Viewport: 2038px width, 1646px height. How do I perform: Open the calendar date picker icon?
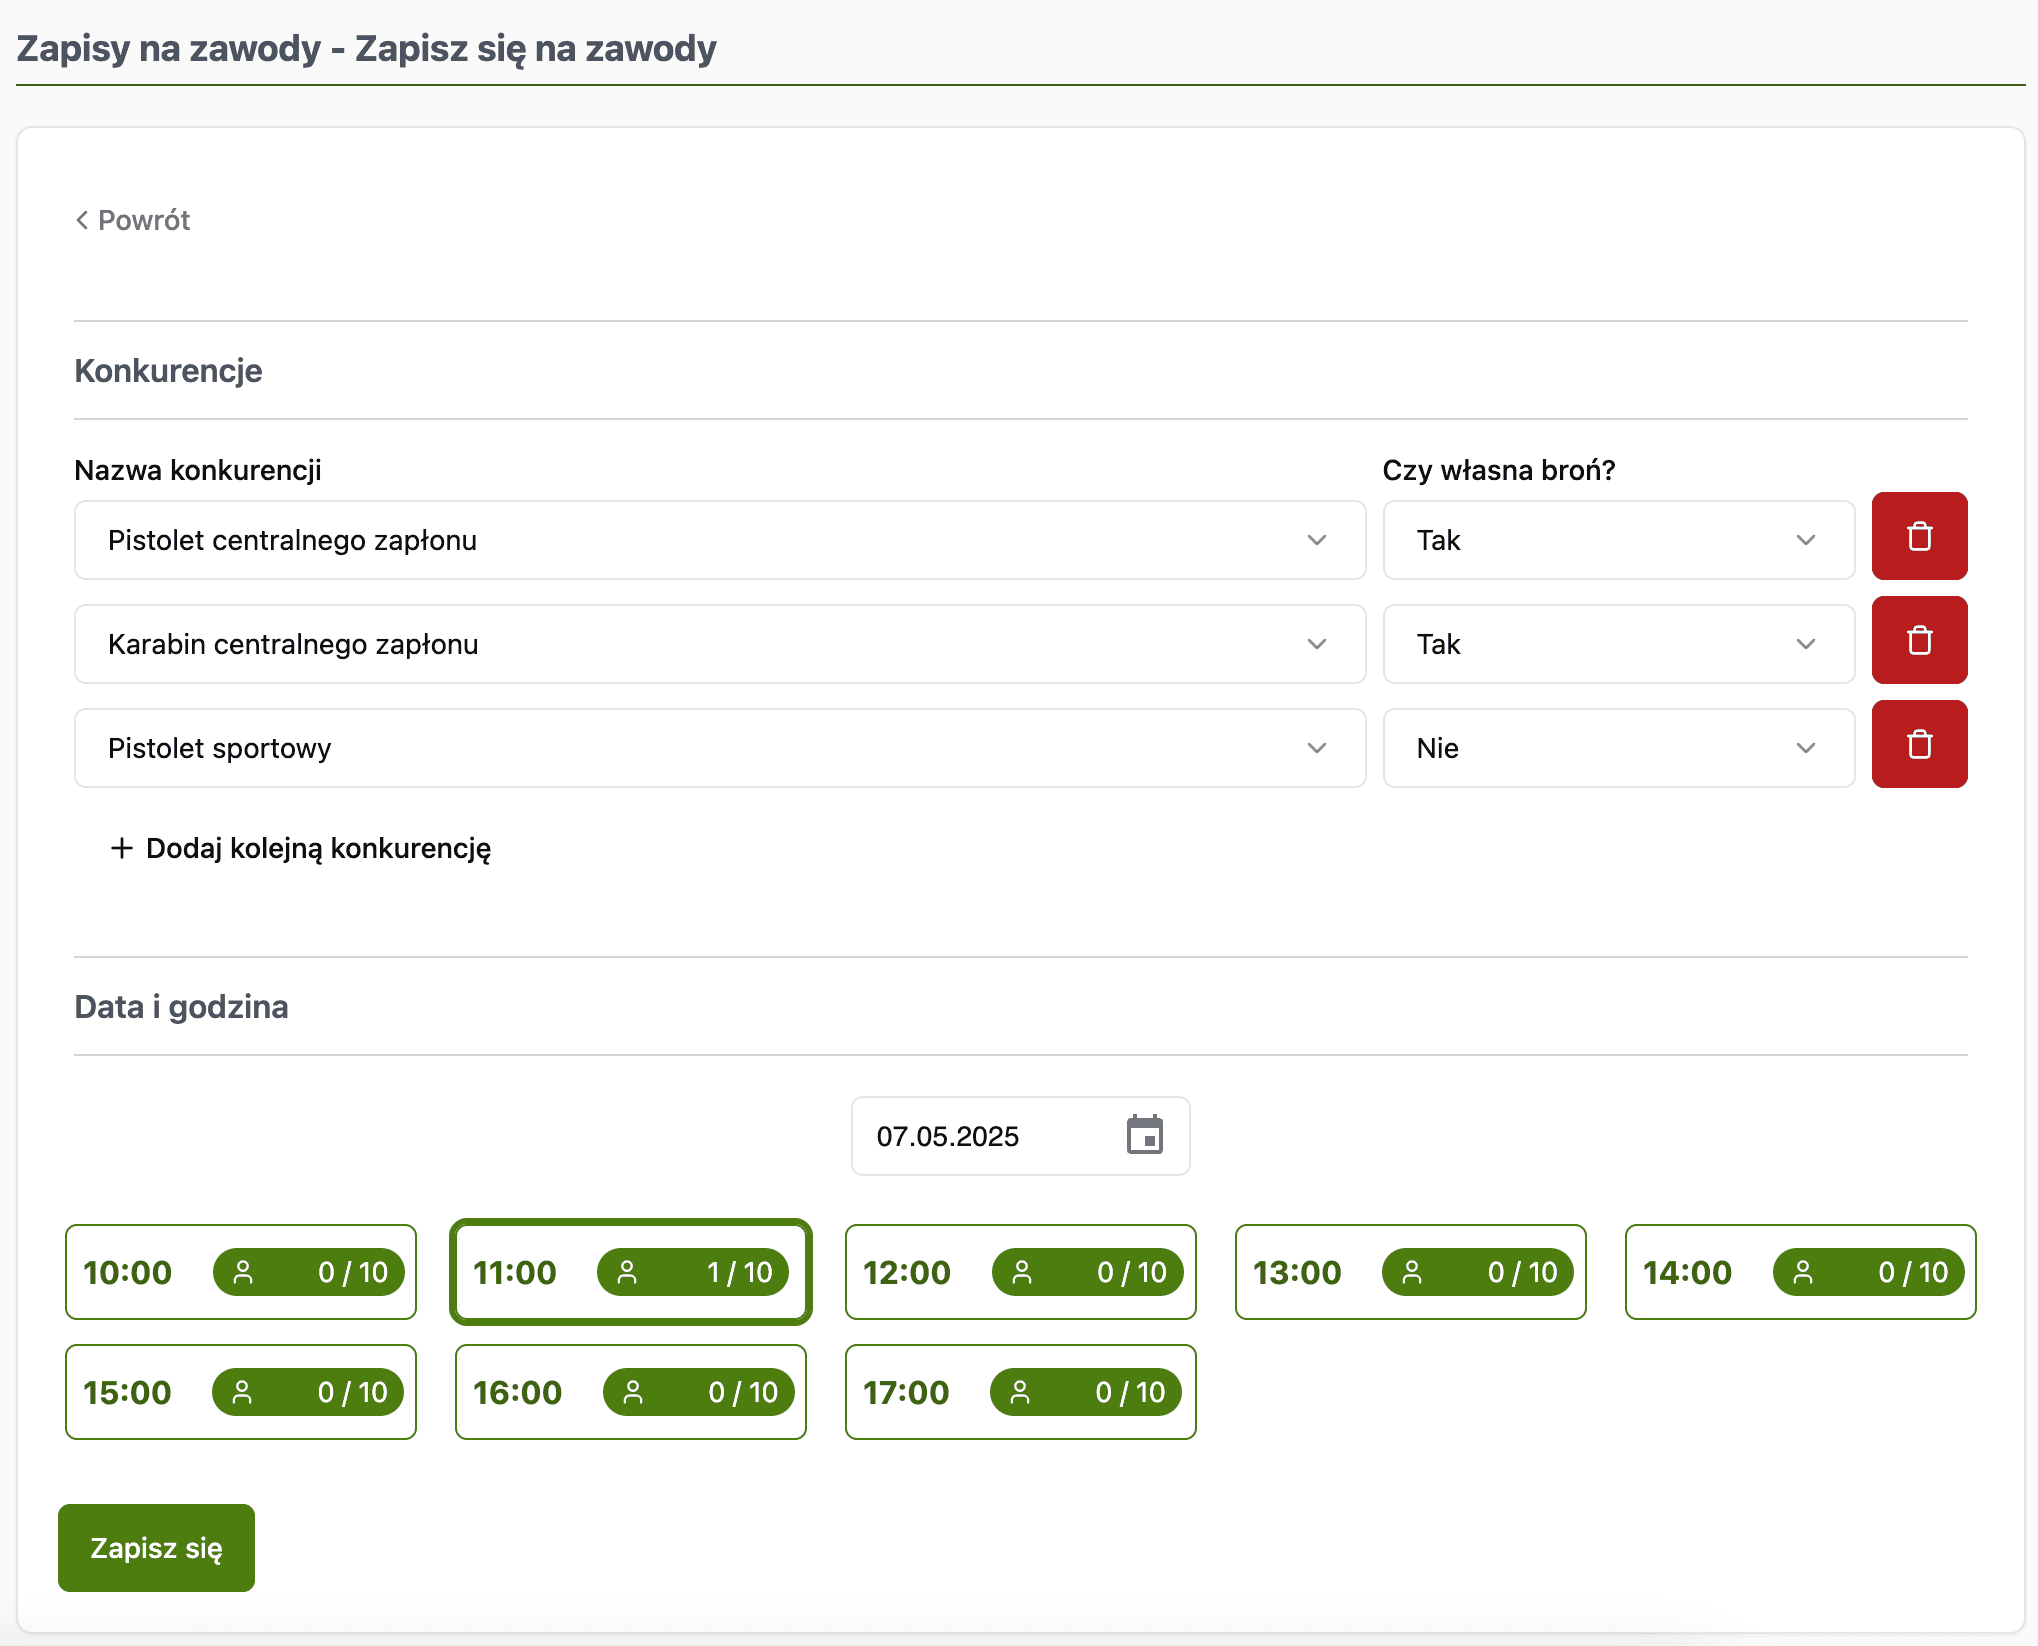1144,1135
